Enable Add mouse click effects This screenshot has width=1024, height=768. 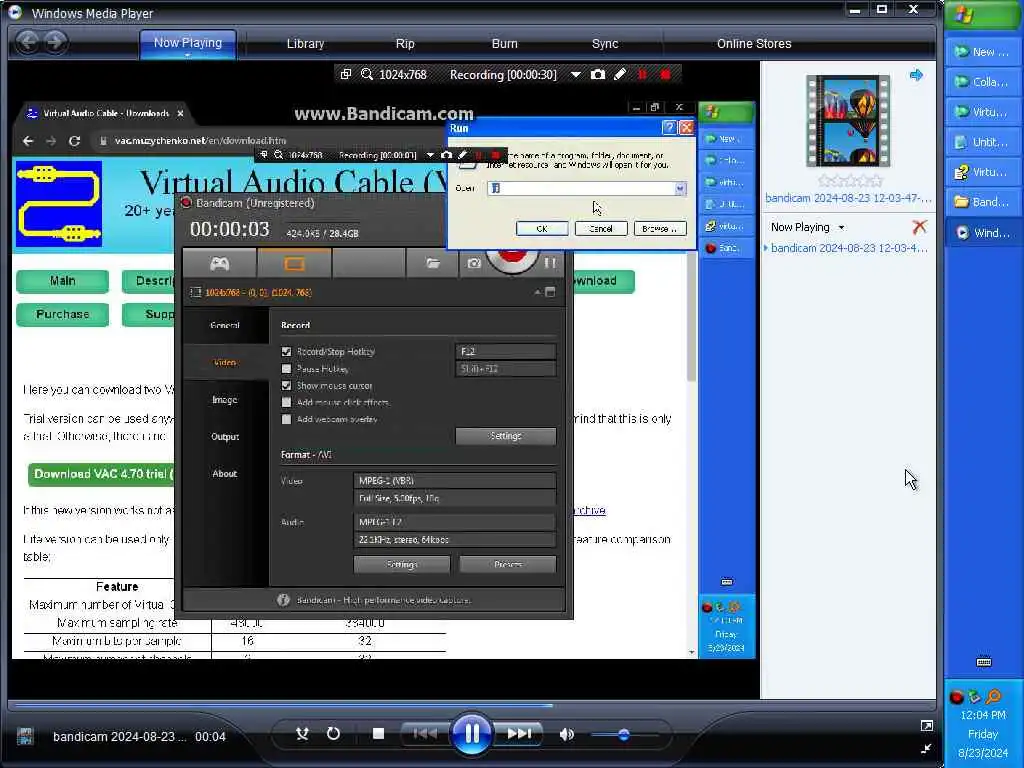pyautogui.click(x=286, y=402)
